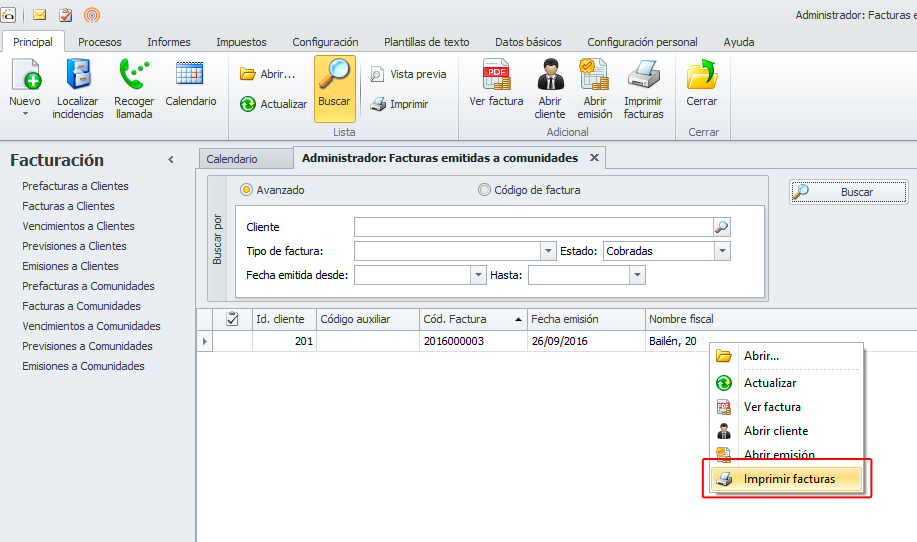
Task: Open Vista previa in ribbon
Action: tap(408, 74)
